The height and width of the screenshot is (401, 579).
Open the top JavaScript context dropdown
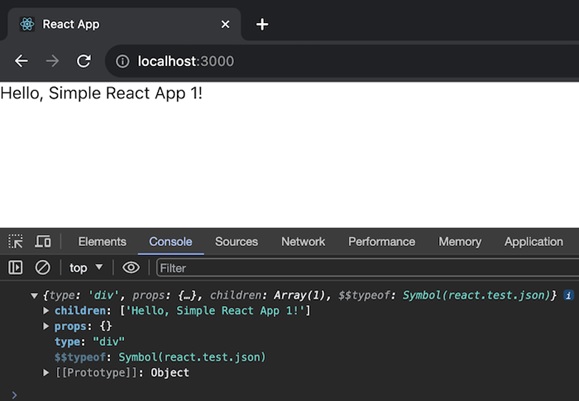tap(86, 268)
